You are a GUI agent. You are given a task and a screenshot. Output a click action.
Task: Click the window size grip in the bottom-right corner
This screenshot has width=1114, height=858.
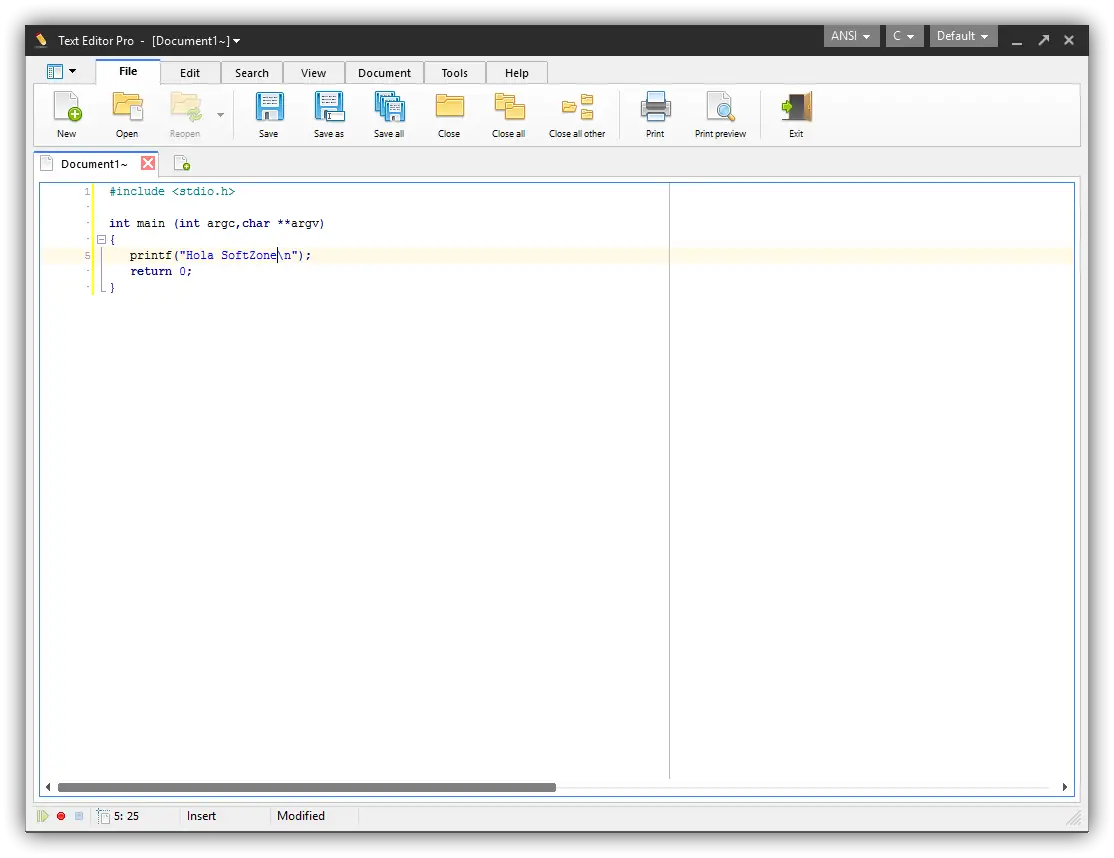[x=1073, y=818]
